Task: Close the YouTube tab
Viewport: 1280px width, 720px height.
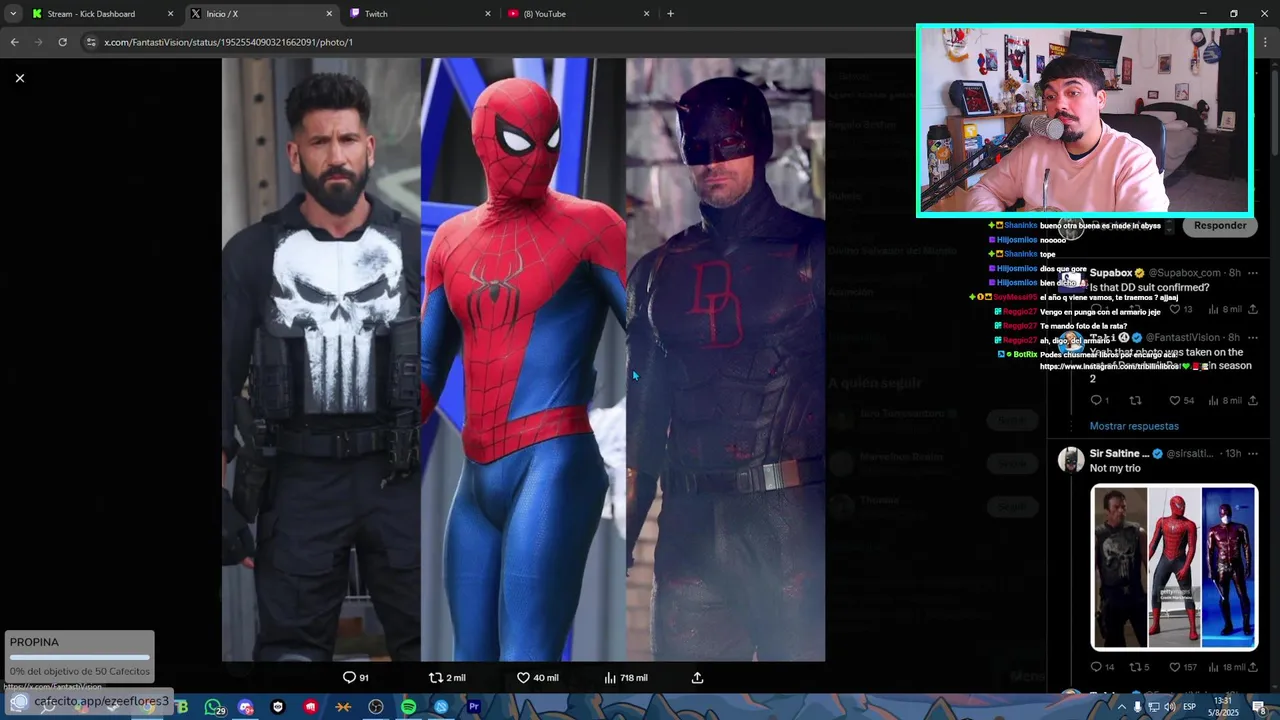Action: pos(646,14)
